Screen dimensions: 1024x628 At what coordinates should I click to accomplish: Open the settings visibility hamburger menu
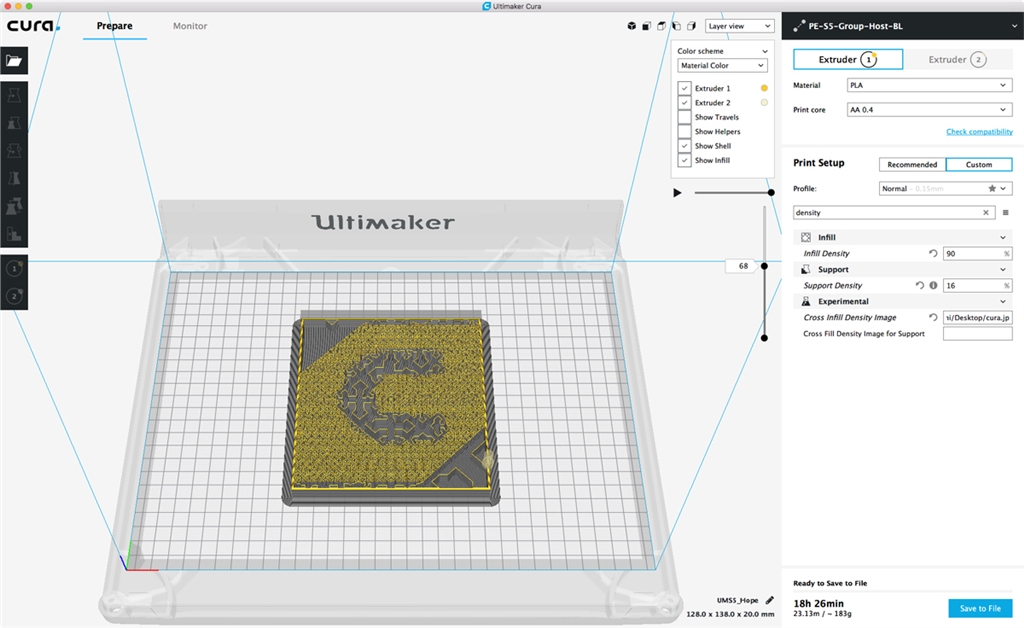tap(1005, 213)
